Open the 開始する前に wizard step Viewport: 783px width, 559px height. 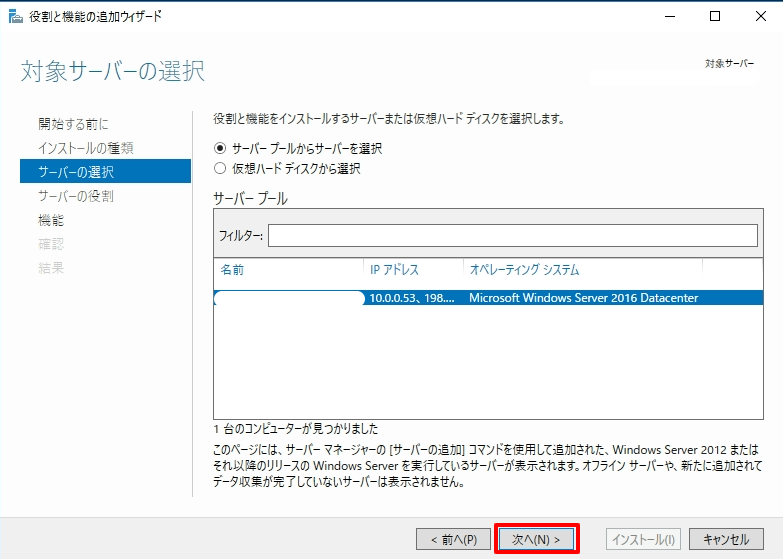point(73,124)
